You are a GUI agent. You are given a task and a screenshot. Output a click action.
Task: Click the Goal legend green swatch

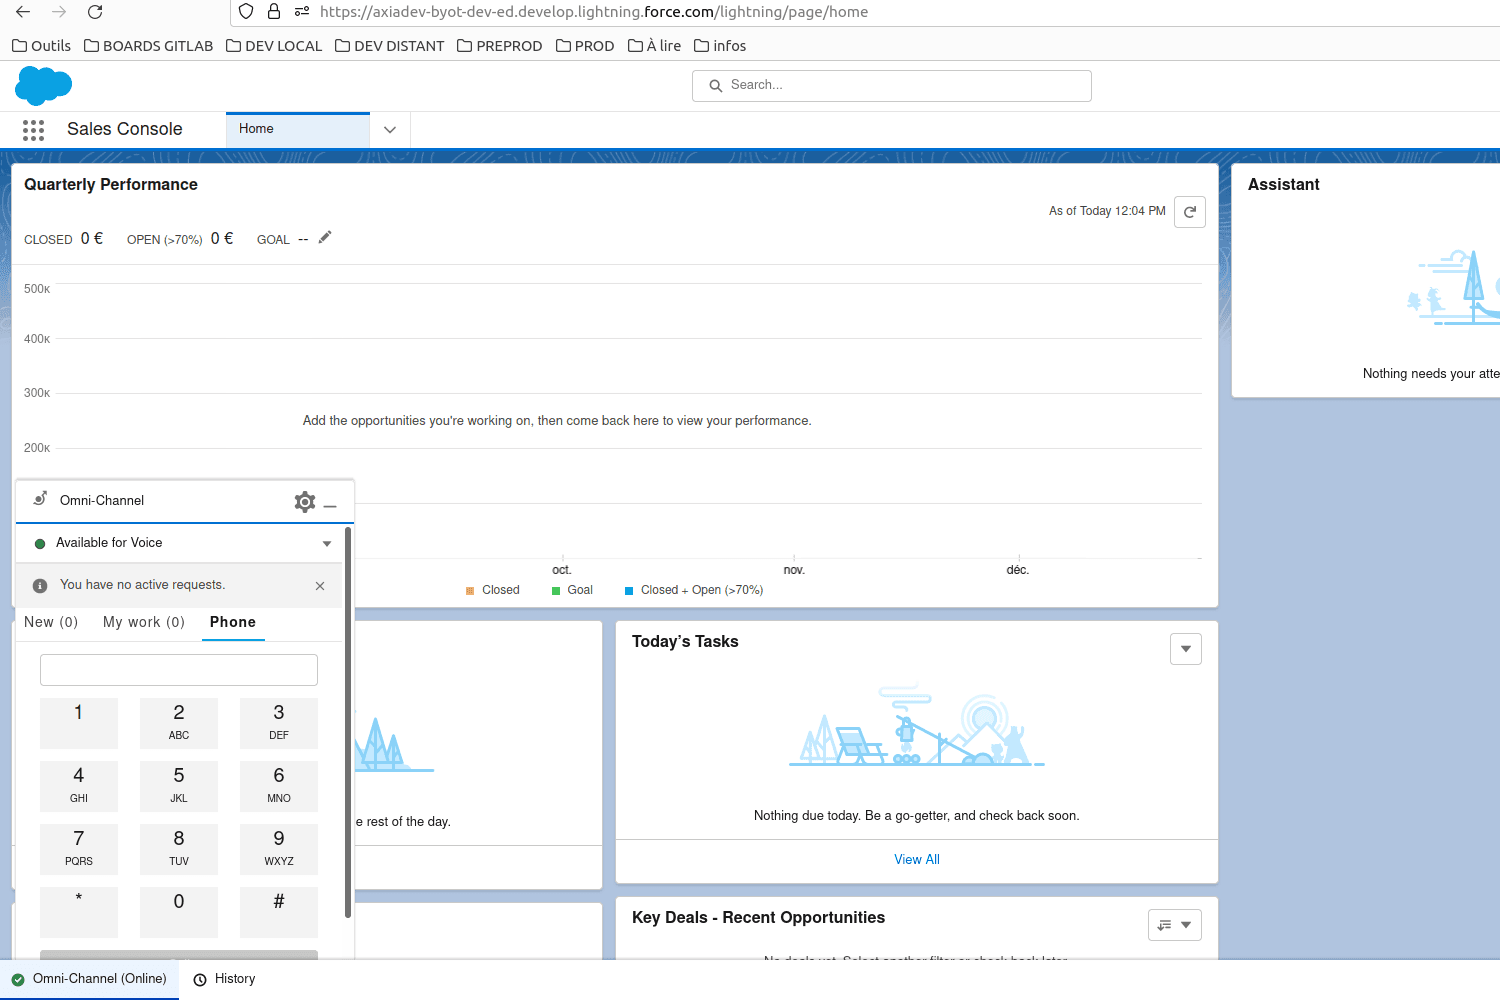coord(556,591)
